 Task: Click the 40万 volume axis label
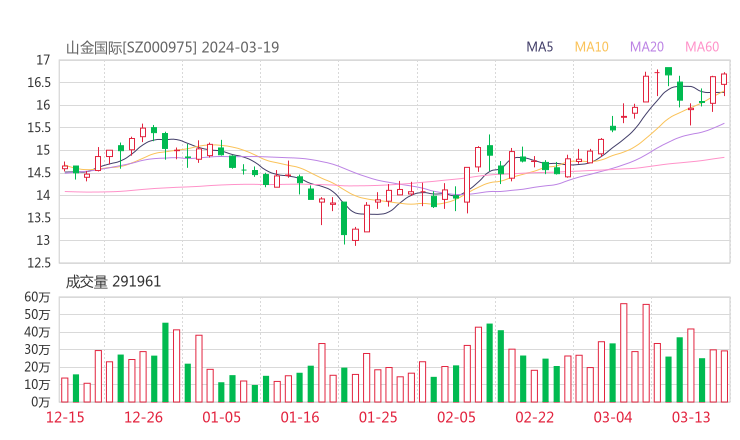(37, 332)
